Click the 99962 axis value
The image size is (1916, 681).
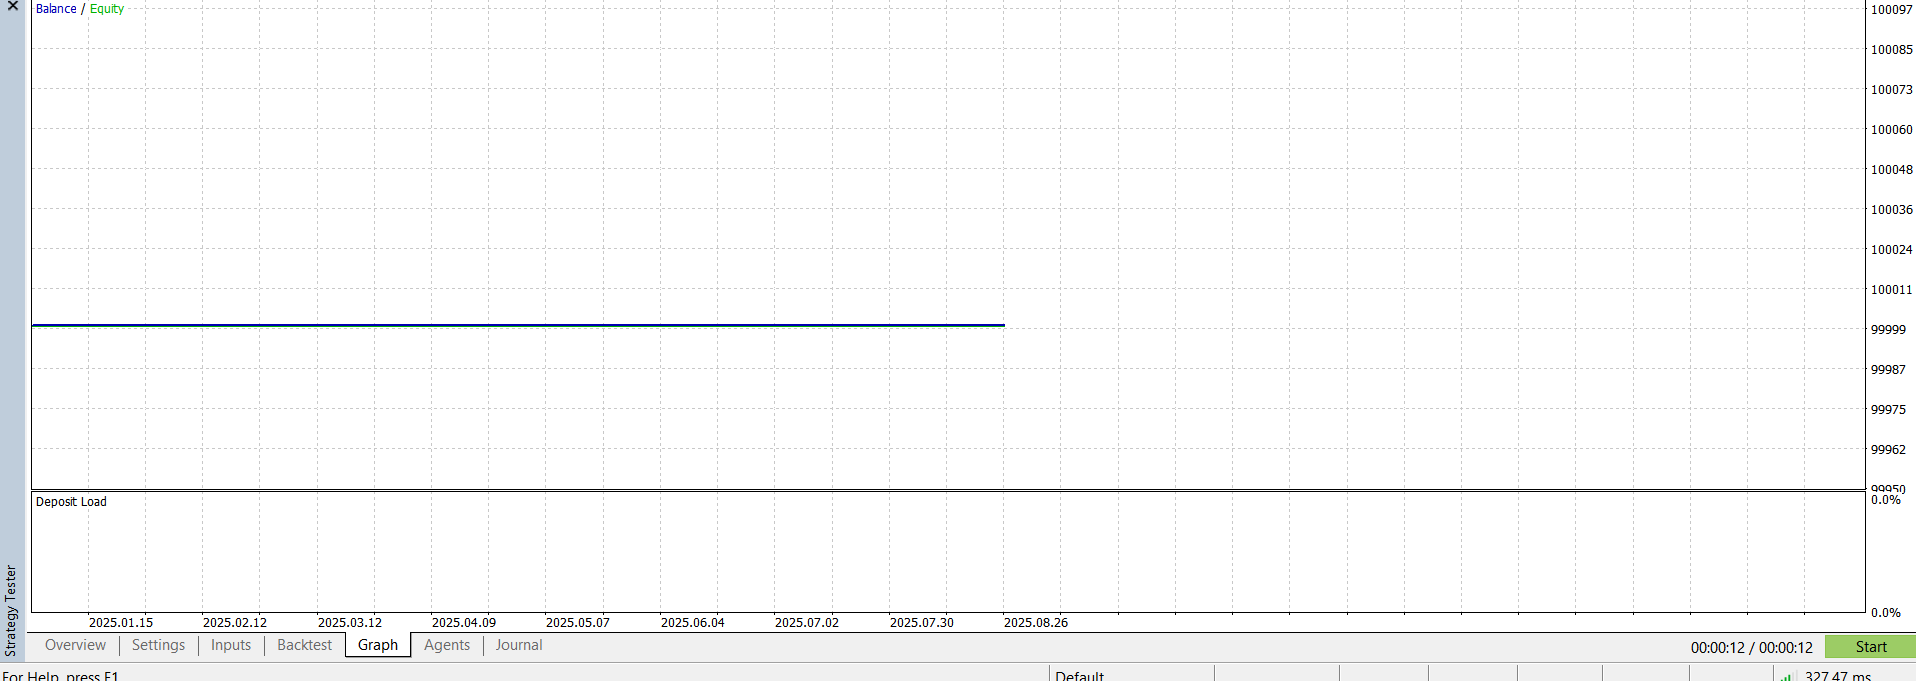[x=1888, y=449]
